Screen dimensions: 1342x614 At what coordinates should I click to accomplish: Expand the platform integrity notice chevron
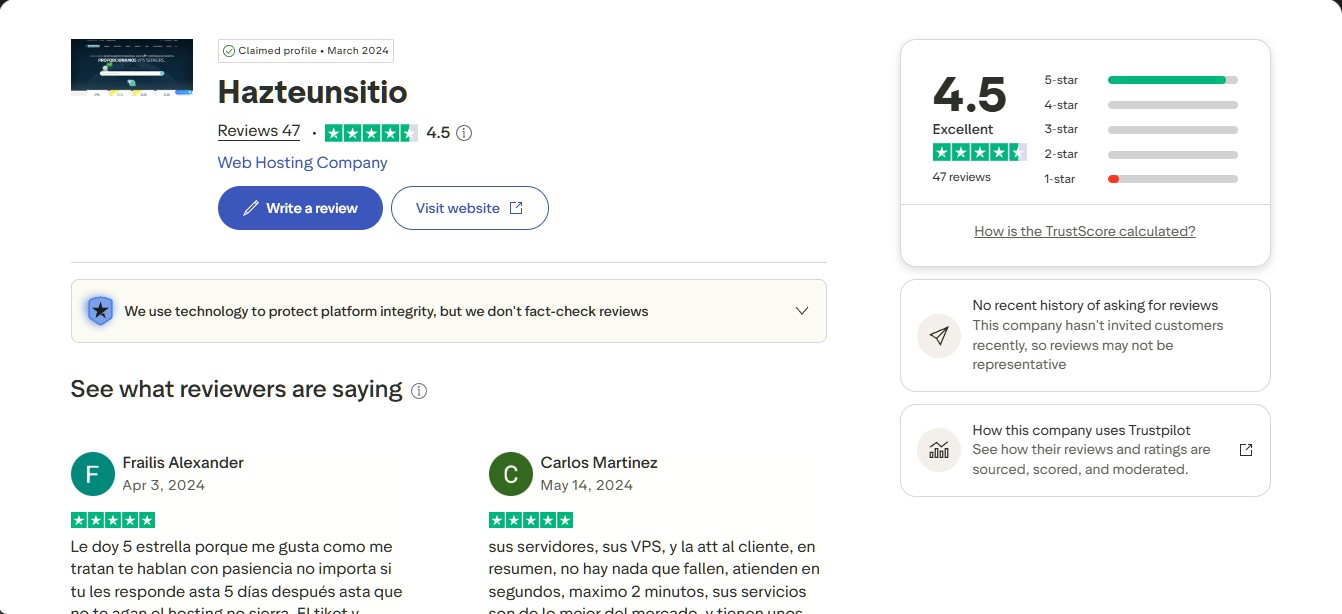[801, 311]
